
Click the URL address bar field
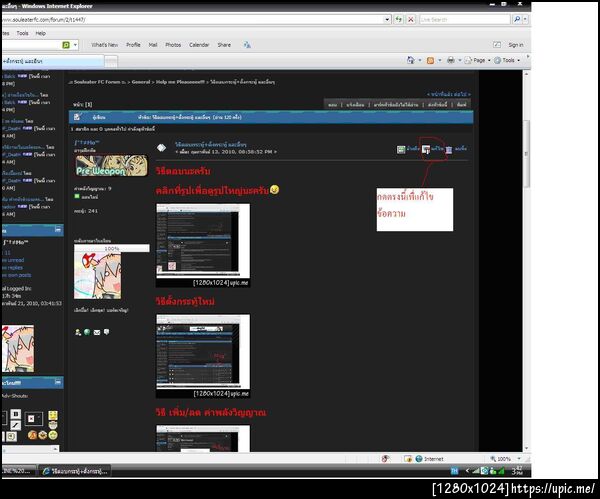192,19
